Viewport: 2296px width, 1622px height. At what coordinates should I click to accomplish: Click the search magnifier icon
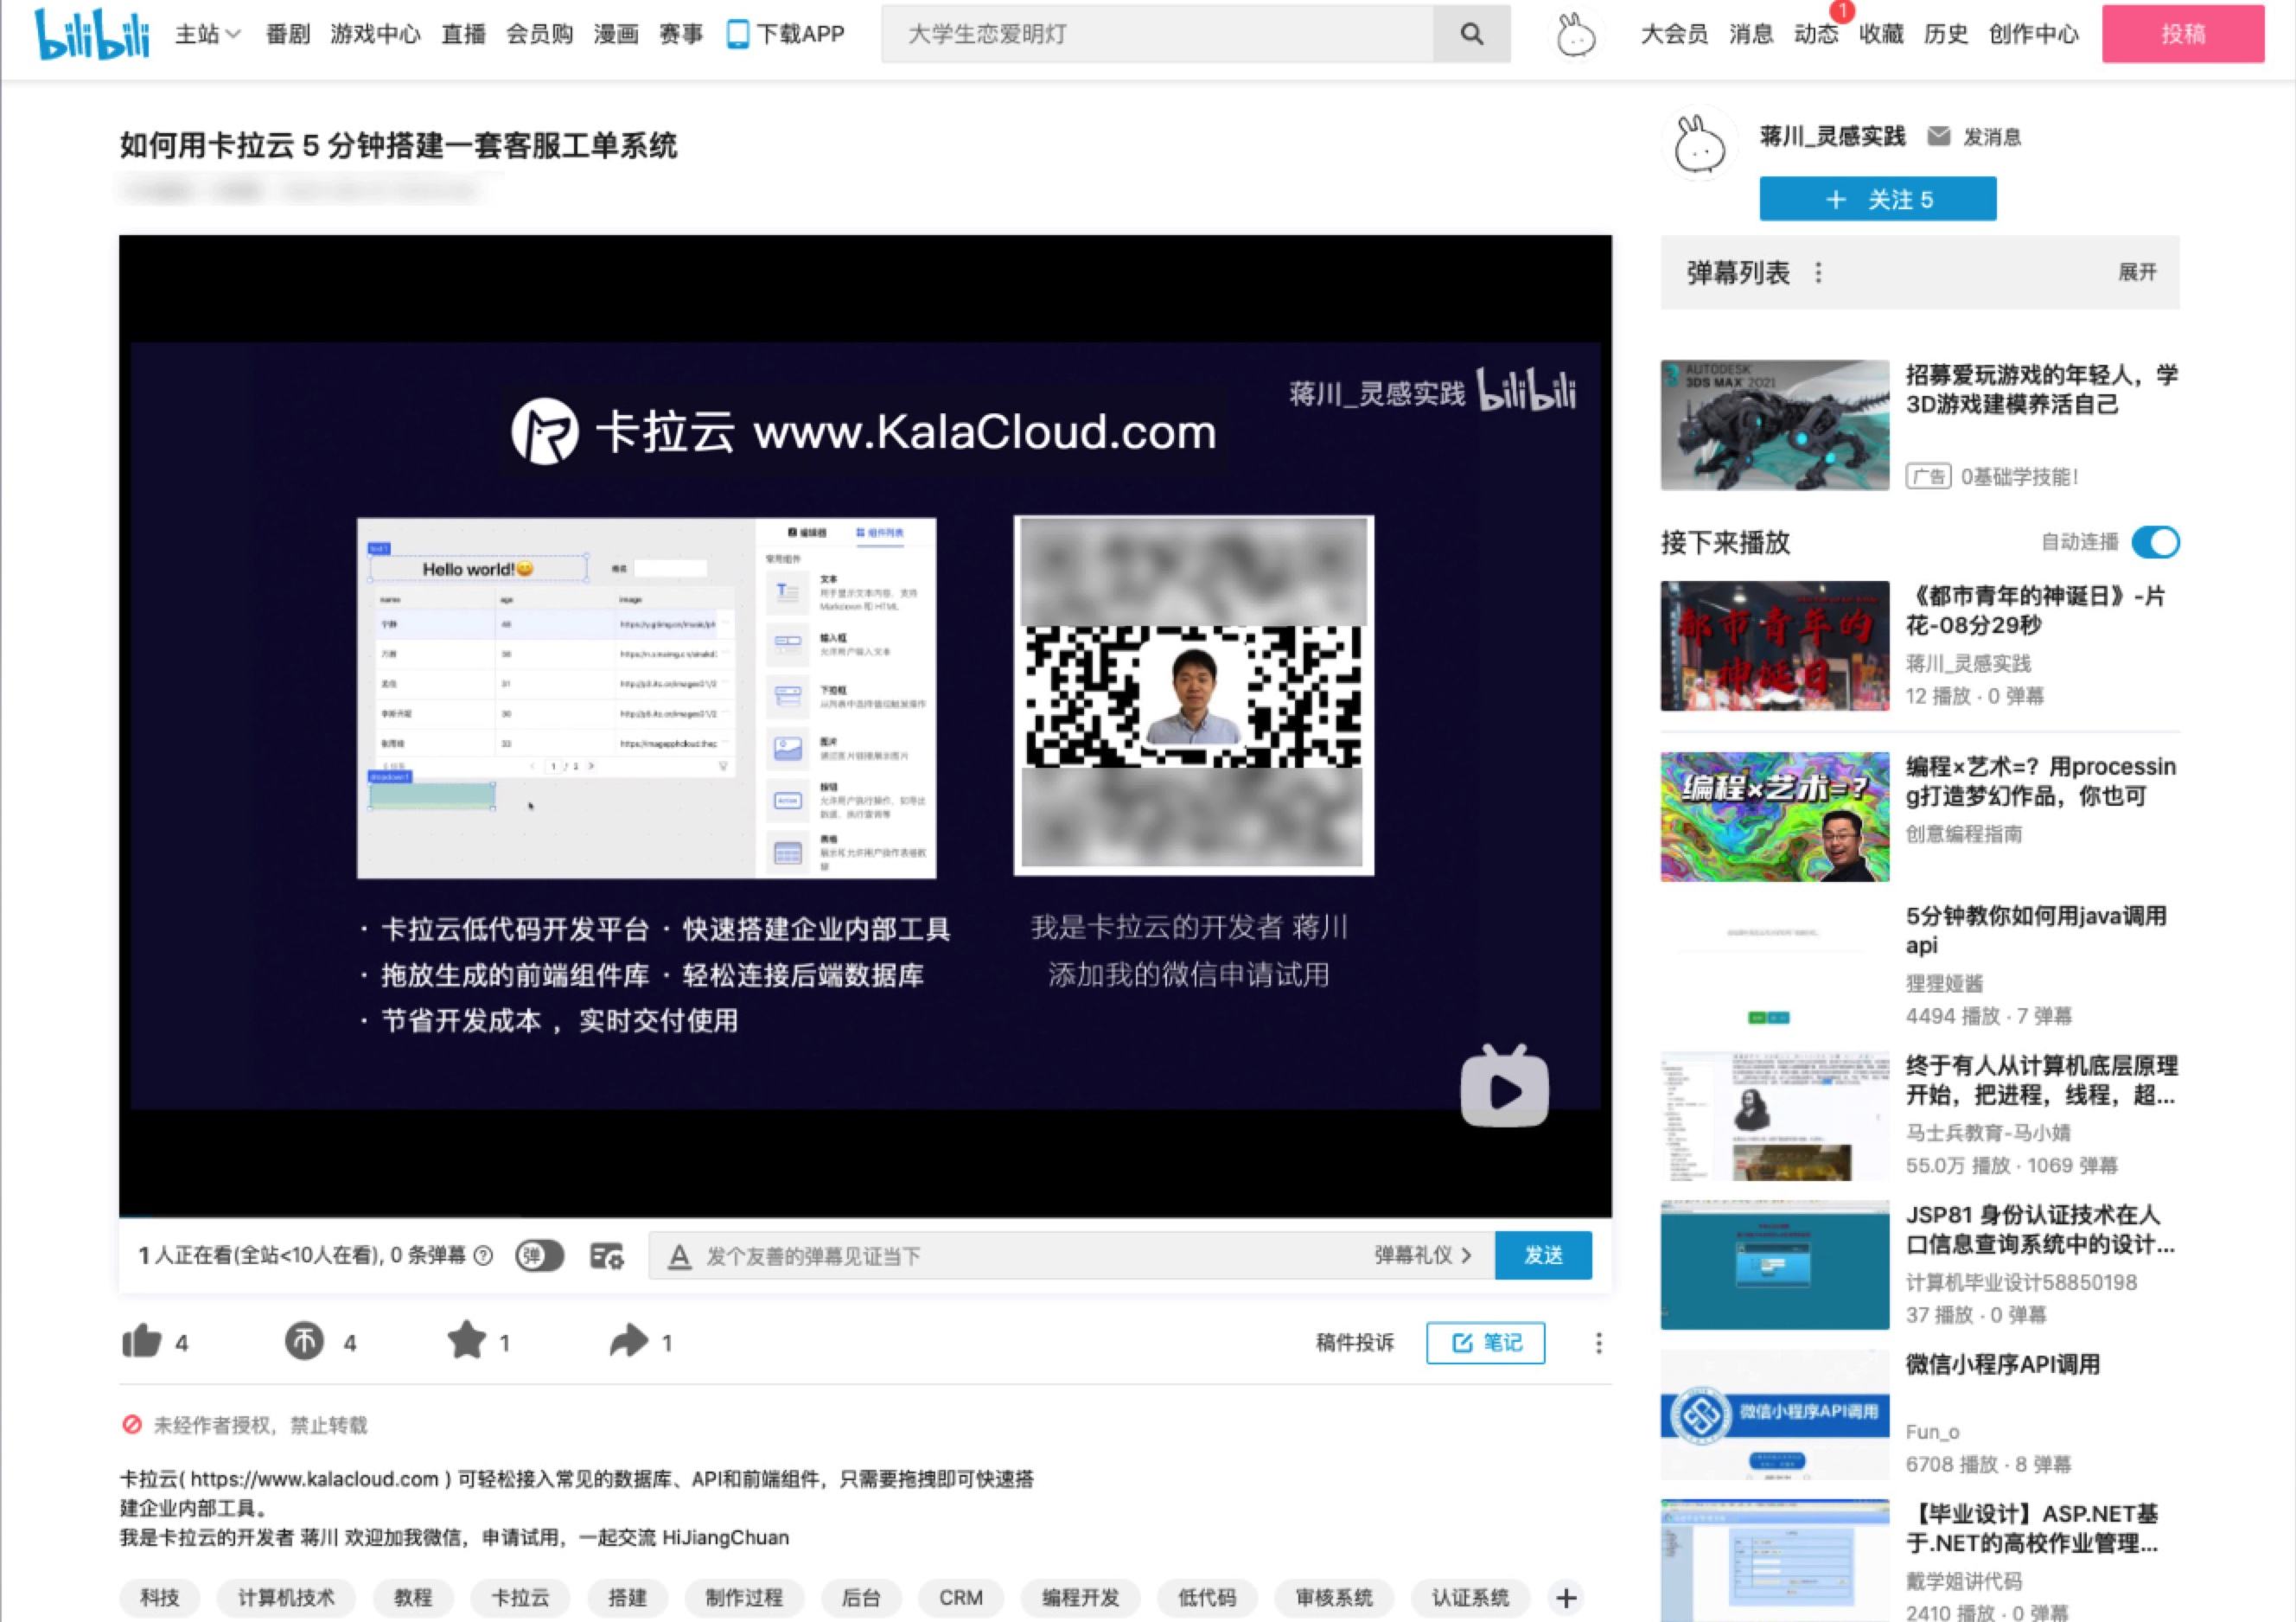pyautogui.click(x=1471, y=34)
